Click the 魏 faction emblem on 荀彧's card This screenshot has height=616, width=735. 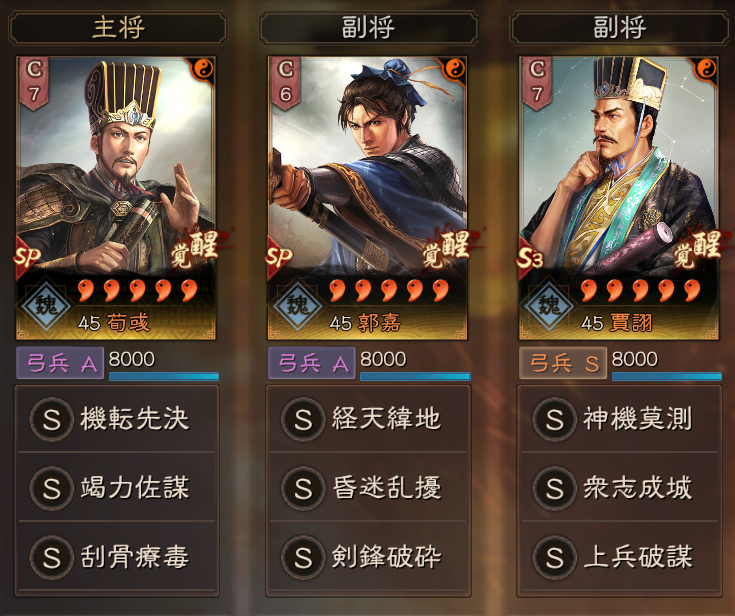[45, 306]
